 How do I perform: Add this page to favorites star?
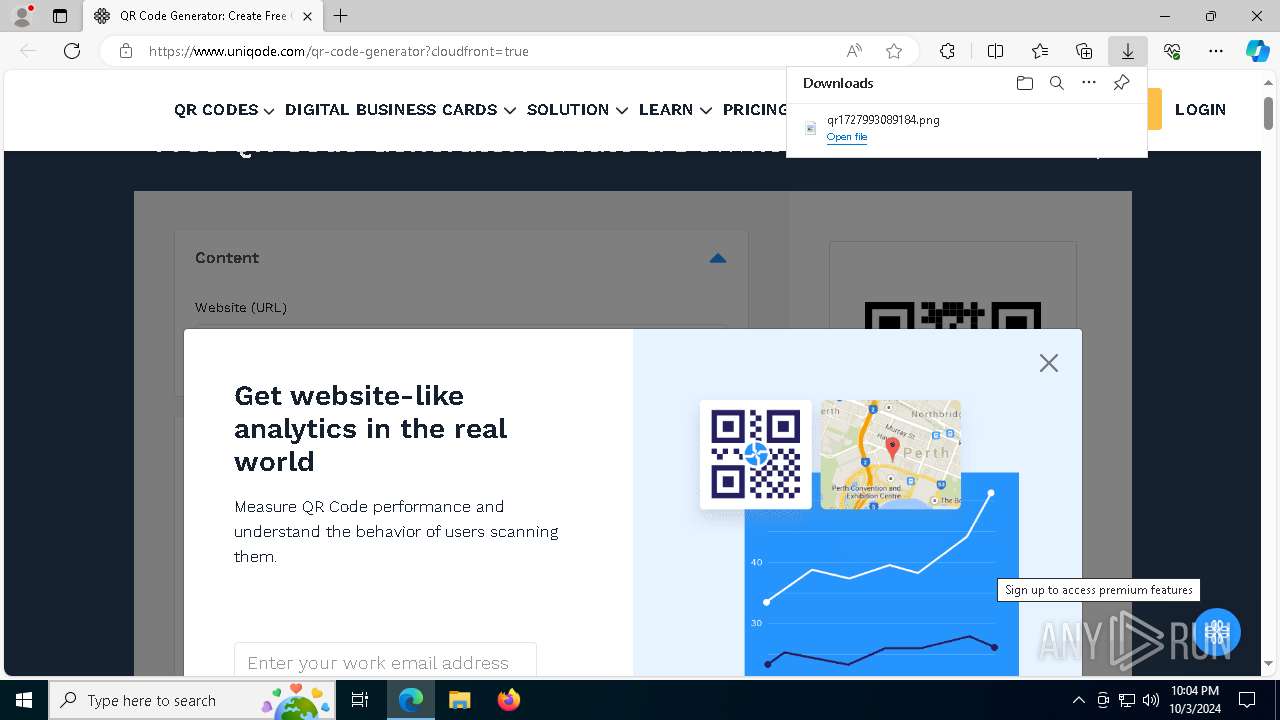[894, 51]
